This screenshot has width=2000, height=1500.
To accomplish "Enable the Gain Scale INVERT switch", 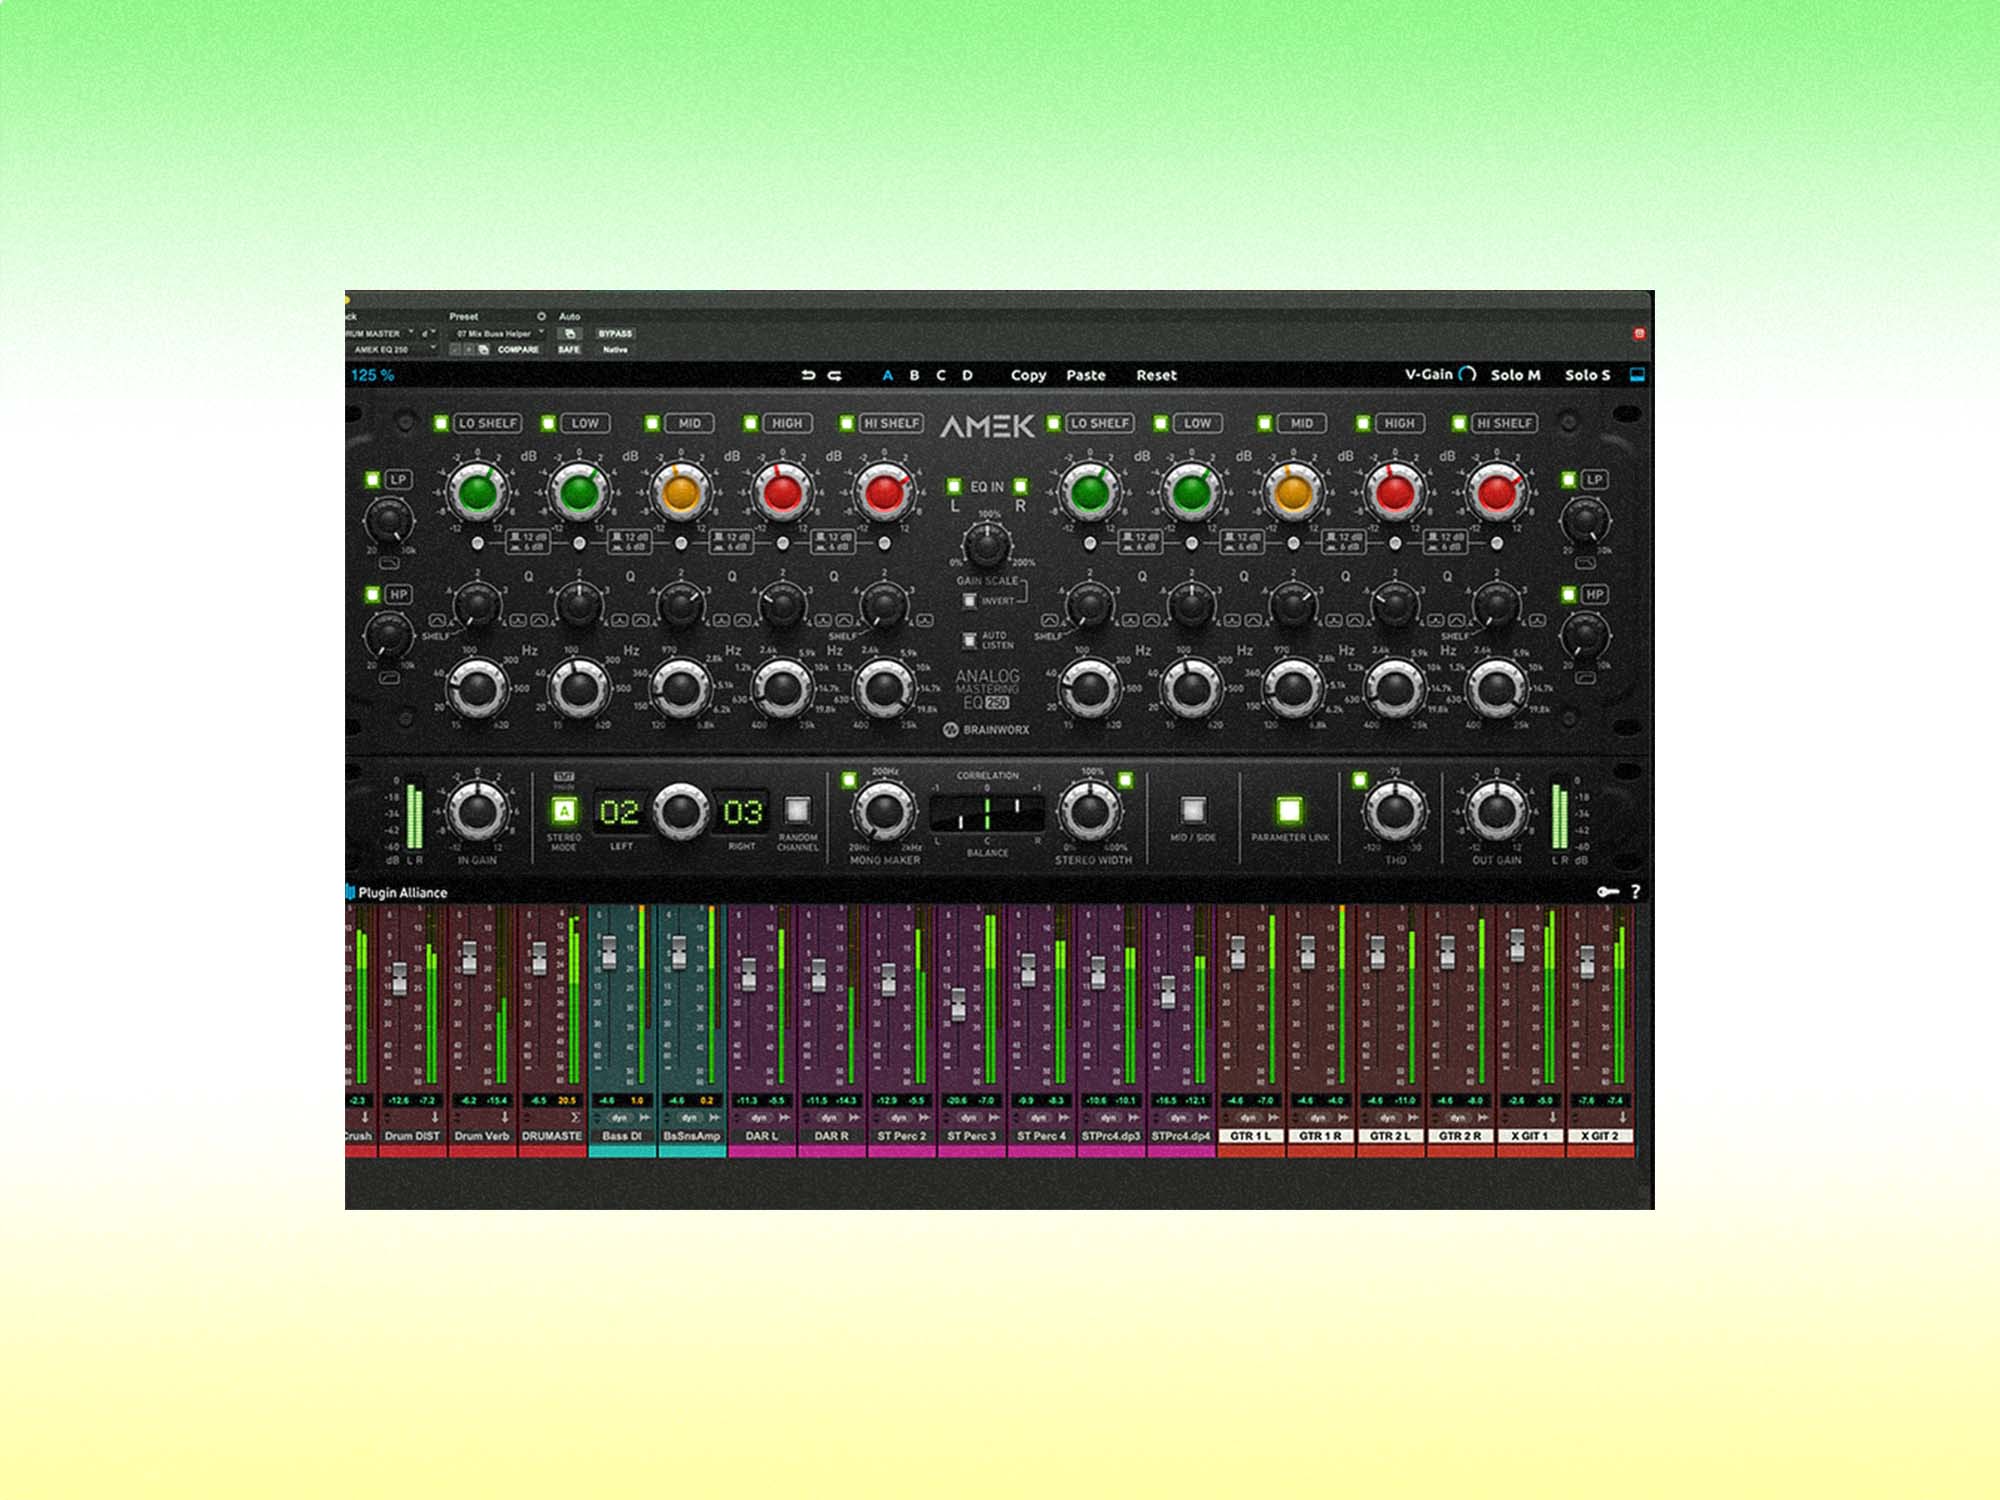I will tap(969, 601).
